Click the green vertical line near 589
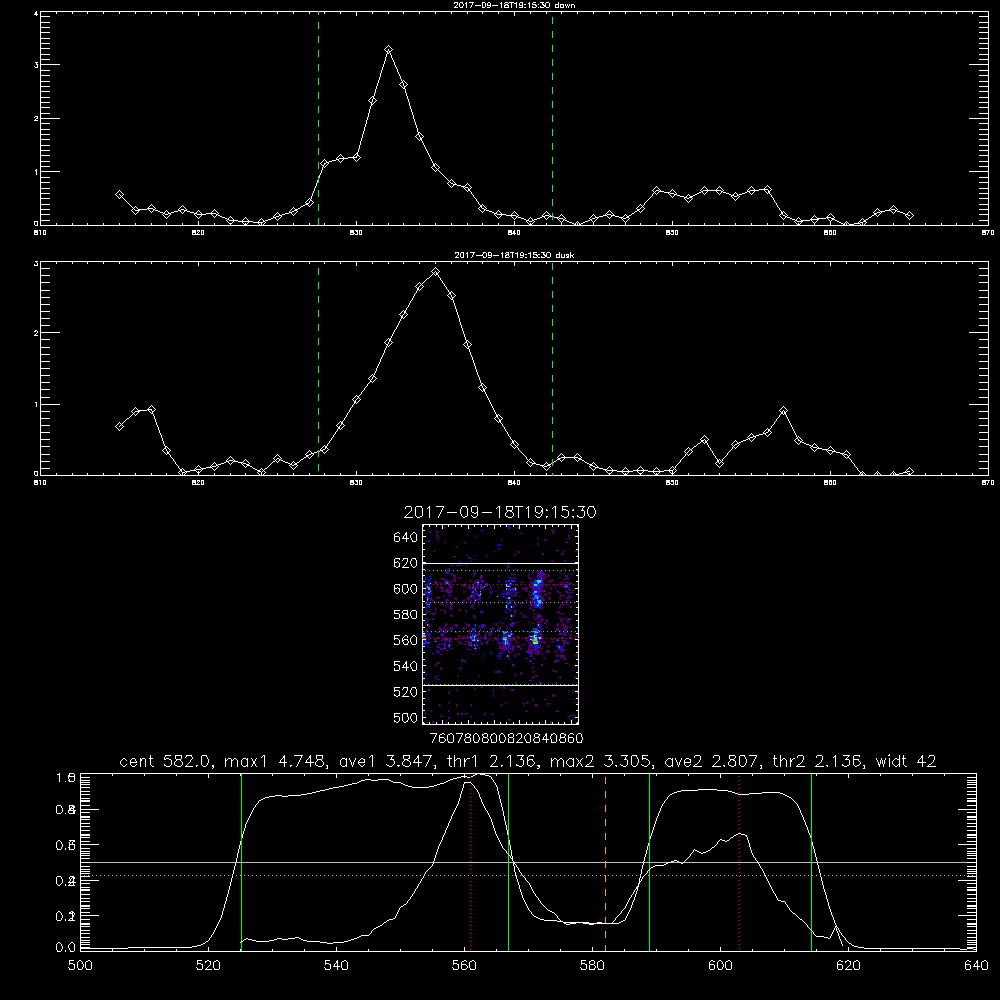This screenshot has height=1000, width=1000. (649, 862)
